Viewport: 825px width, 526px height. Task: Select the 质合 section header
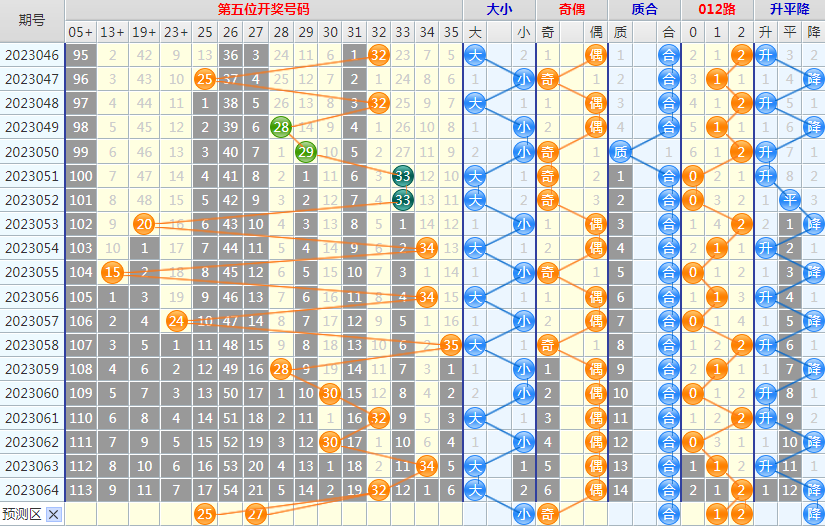click(x=645, y=9)
